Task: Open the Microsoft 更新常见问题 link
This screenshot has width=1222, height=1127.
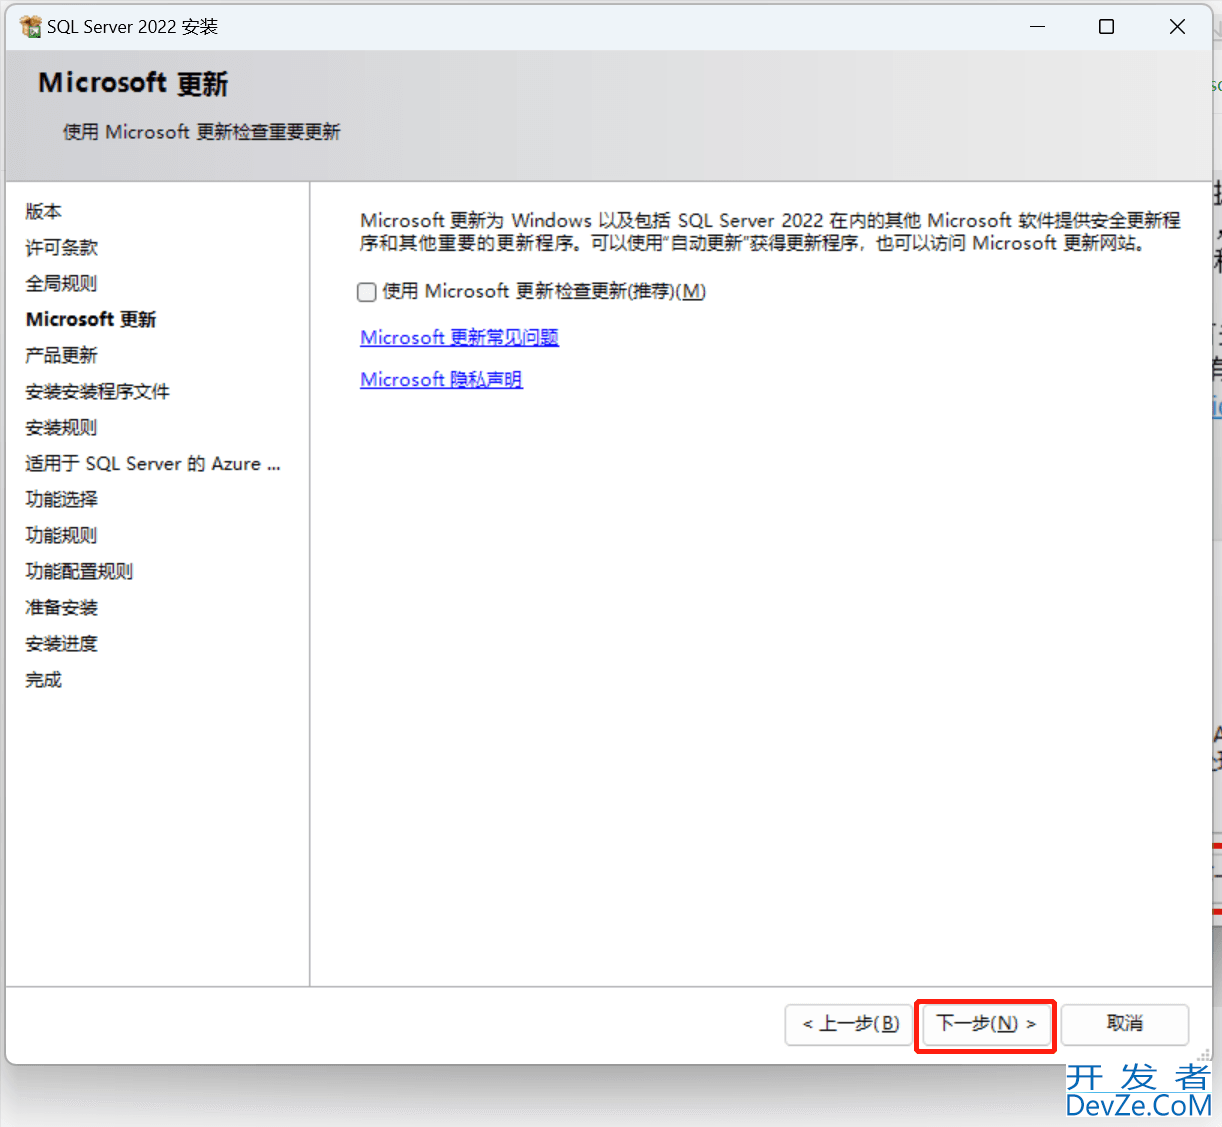Action: (x=459, y=338)
